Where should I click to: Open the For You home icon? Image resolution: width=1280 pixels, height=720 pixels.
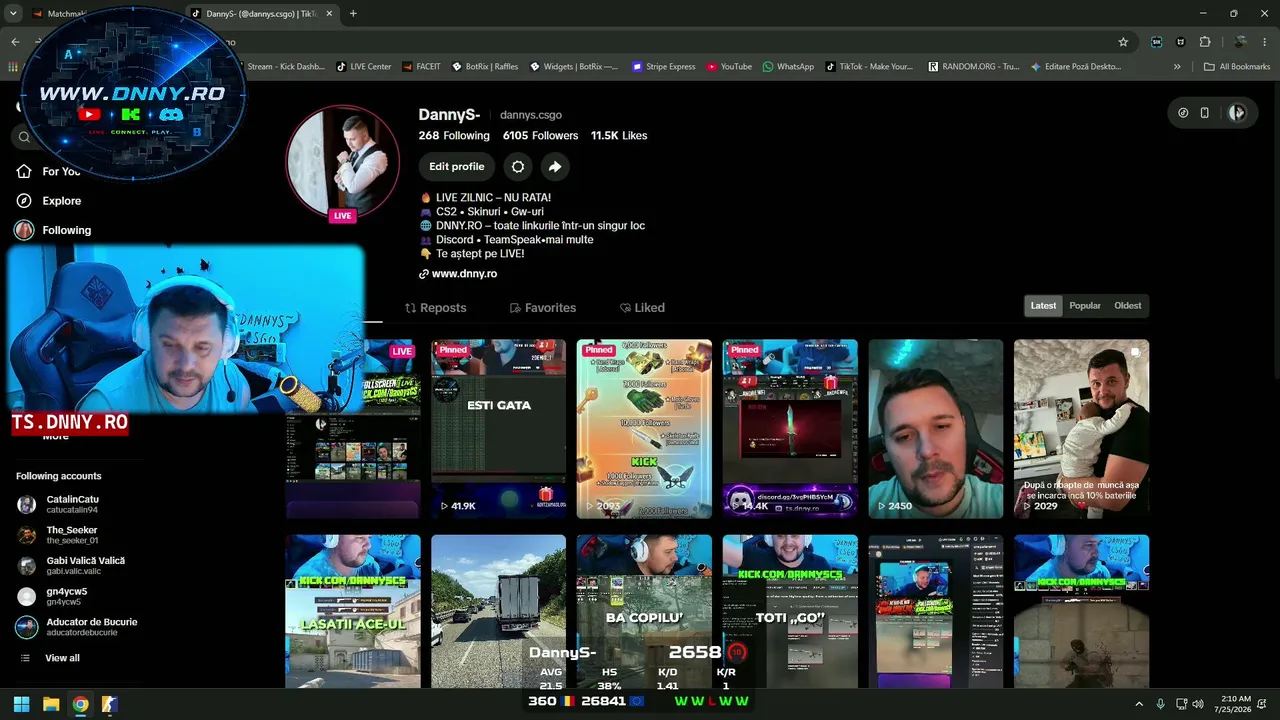(x=24, y=172)
